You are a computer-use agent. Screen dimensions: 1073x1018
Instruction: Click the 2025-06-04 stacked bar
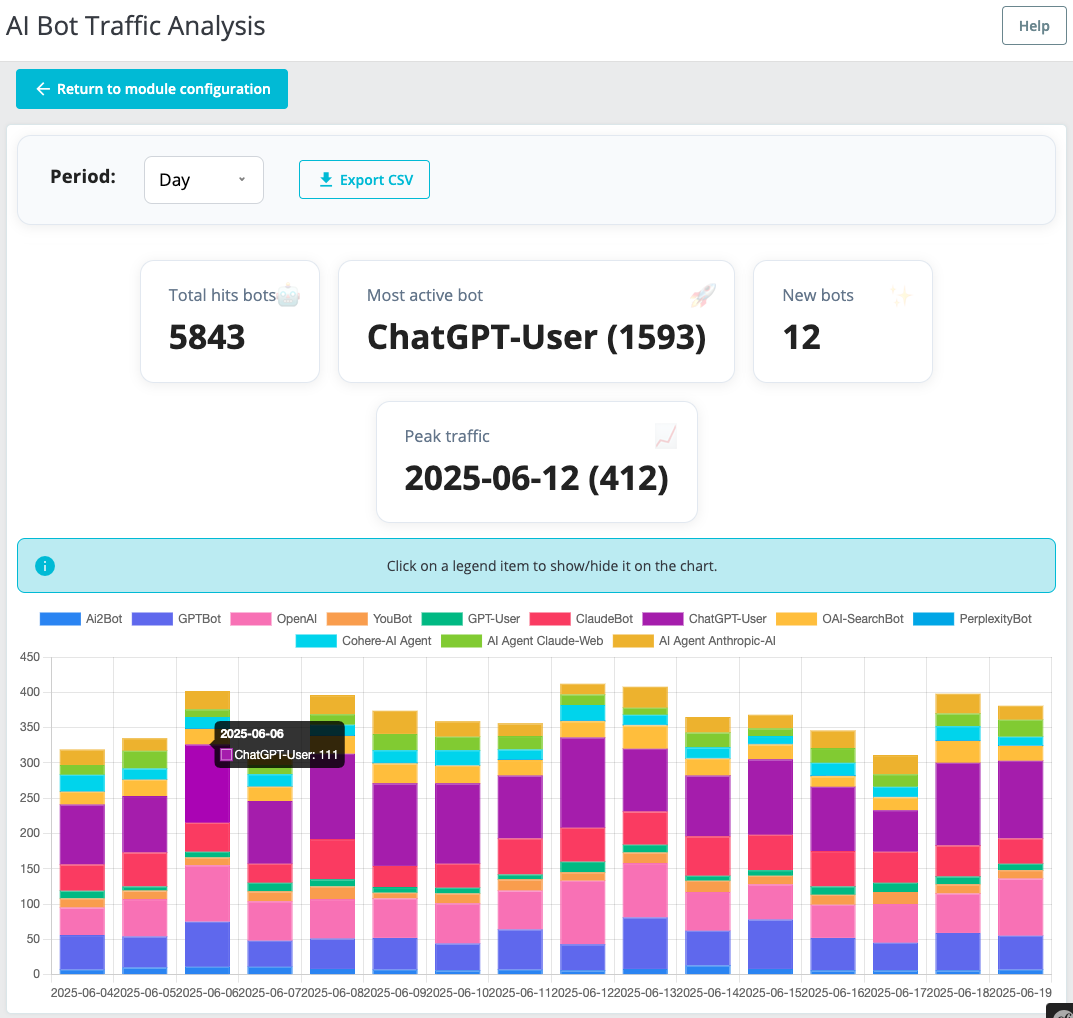pyautogui.click(x=82, y=862)
